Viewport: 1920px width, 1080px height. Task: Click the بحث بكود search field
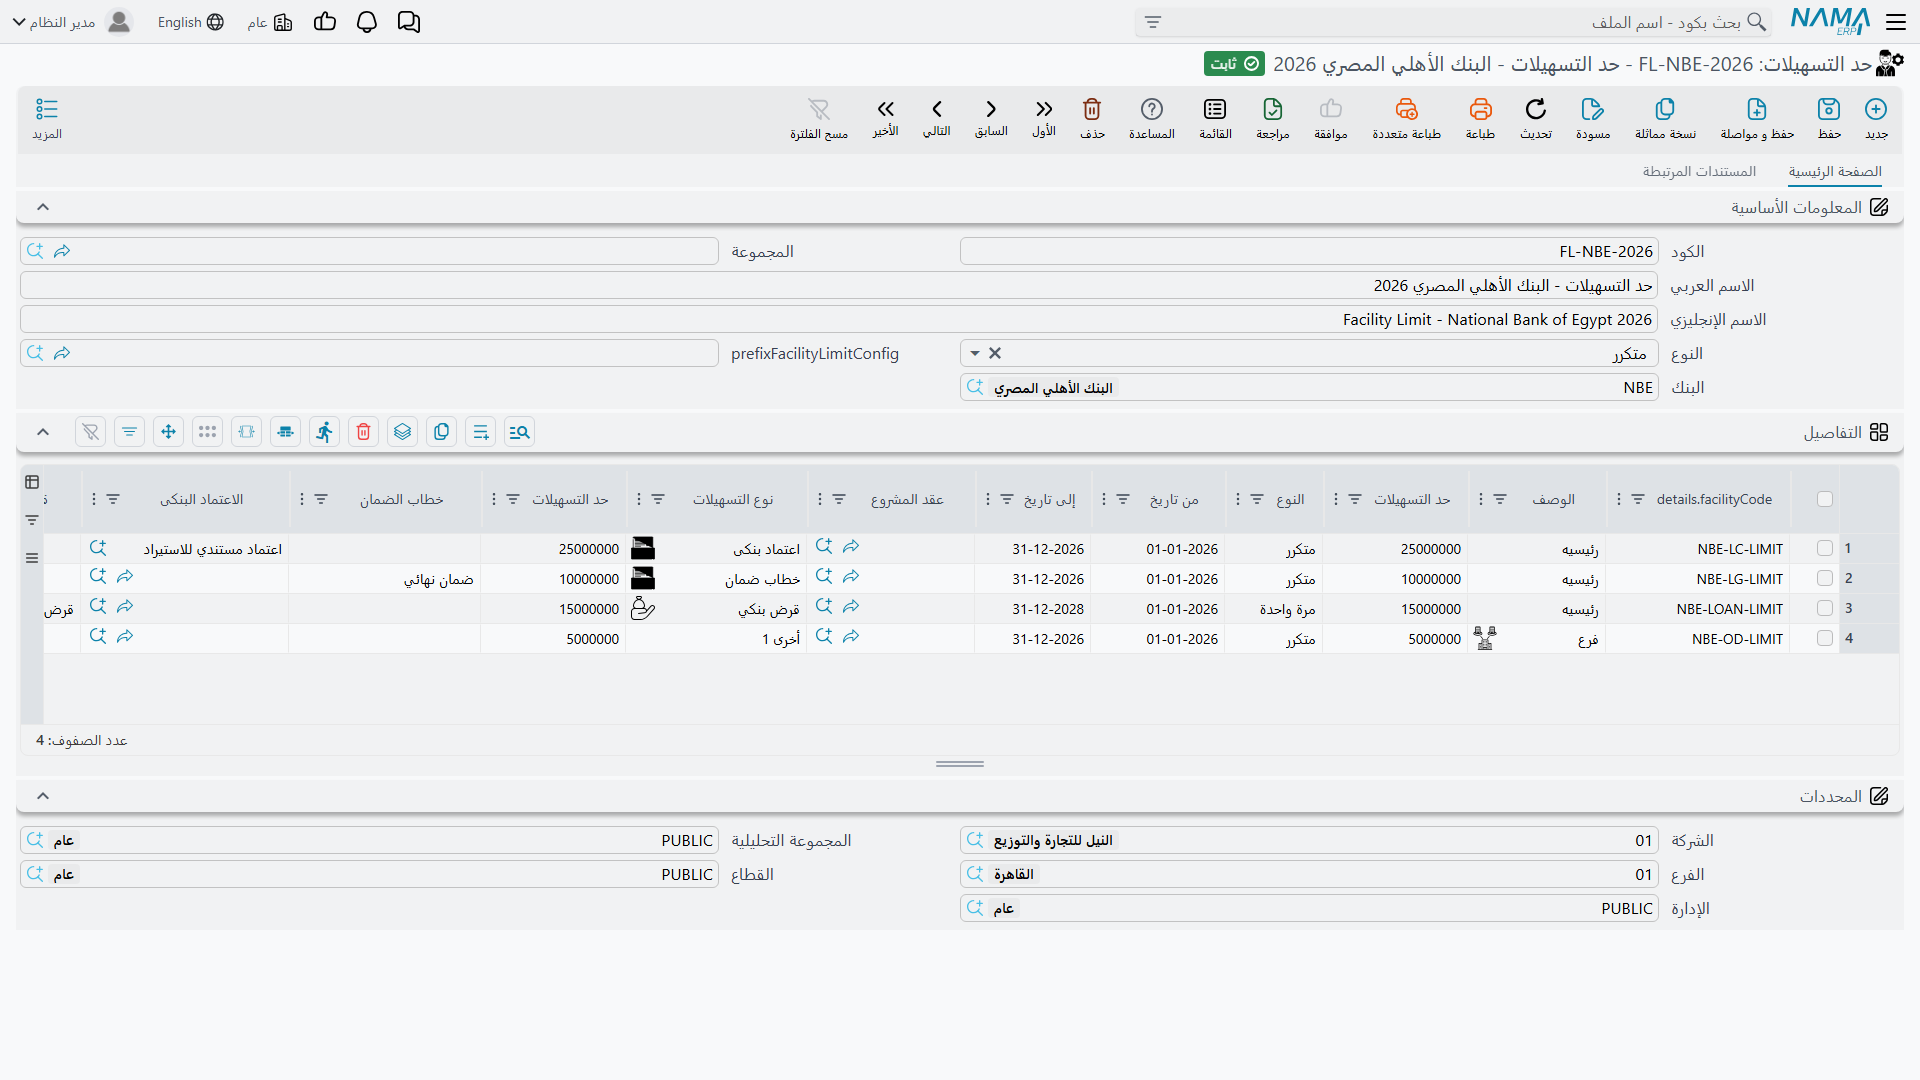click(x=1455, y=22)
